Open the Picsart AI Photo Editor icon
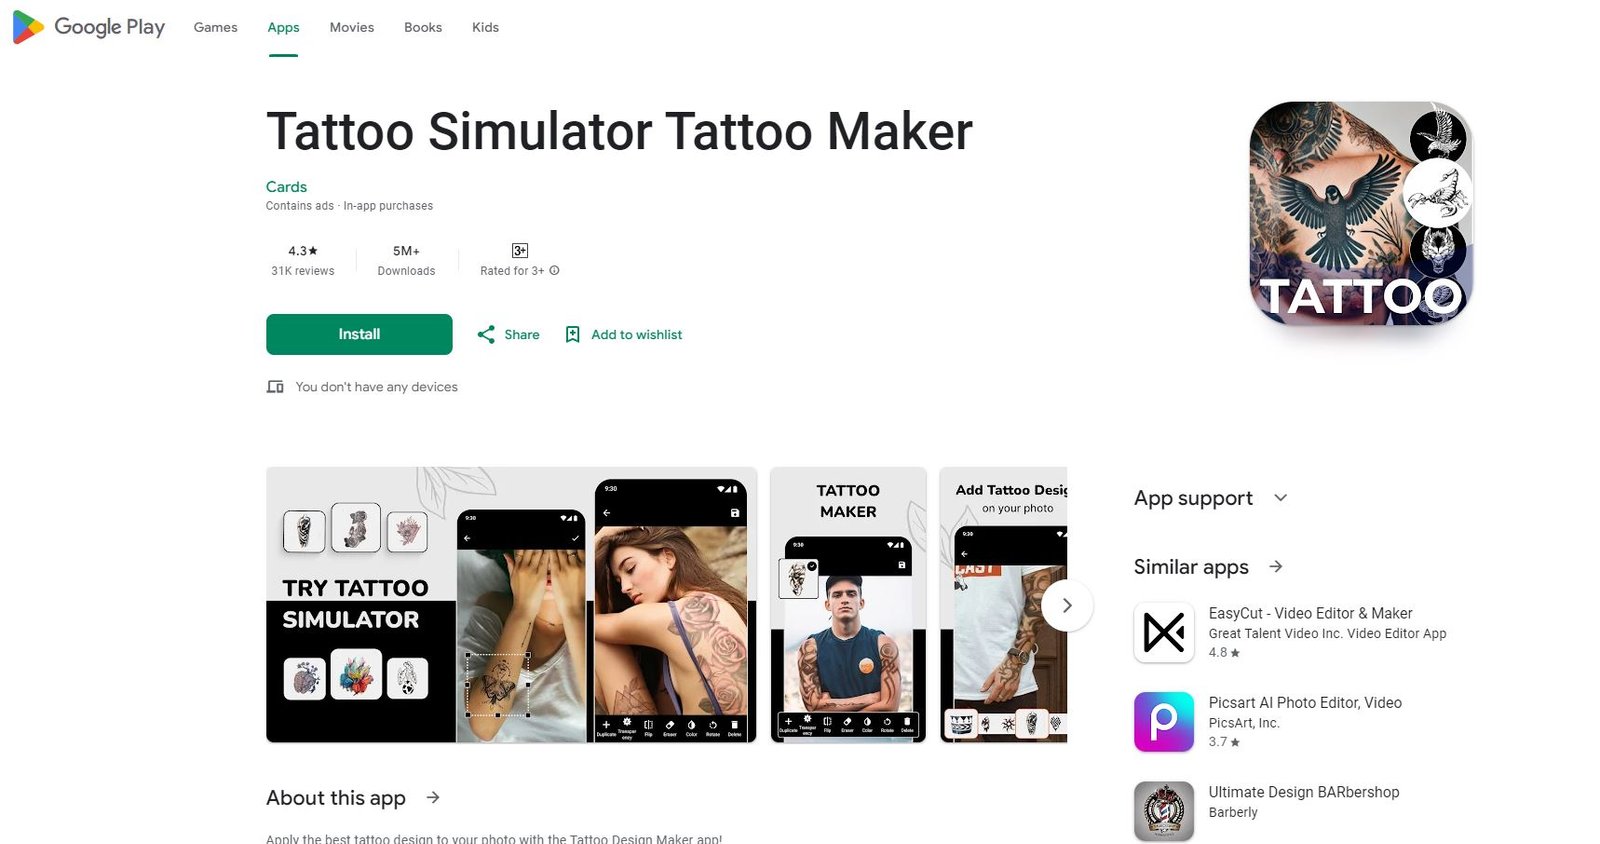Screen dimensions: 1600x844 1164,722
